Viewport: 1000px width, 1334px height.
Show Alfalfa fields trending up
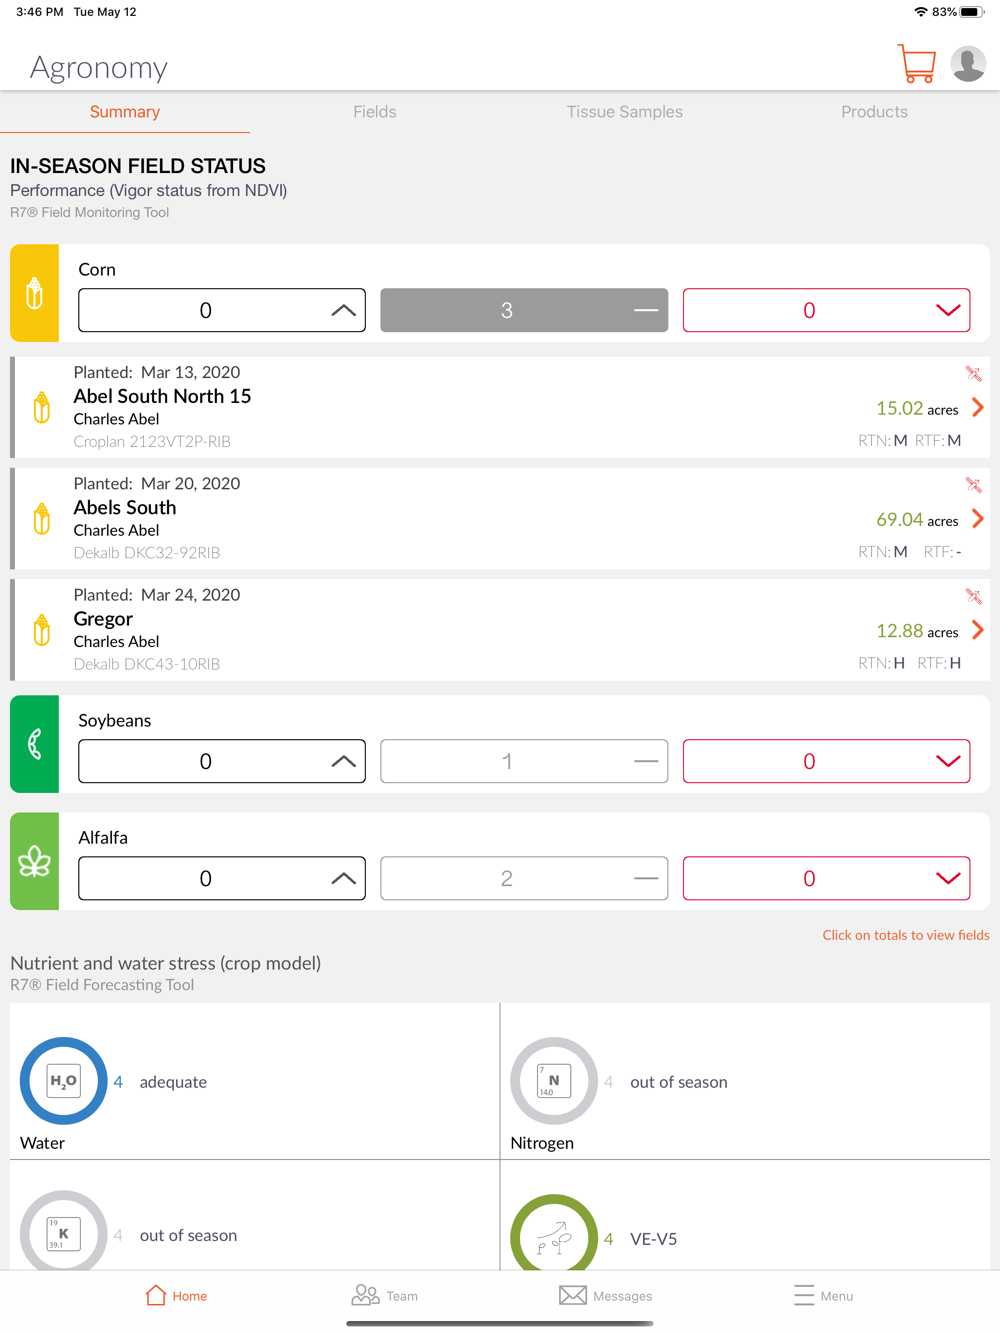[x=222, y=878]
